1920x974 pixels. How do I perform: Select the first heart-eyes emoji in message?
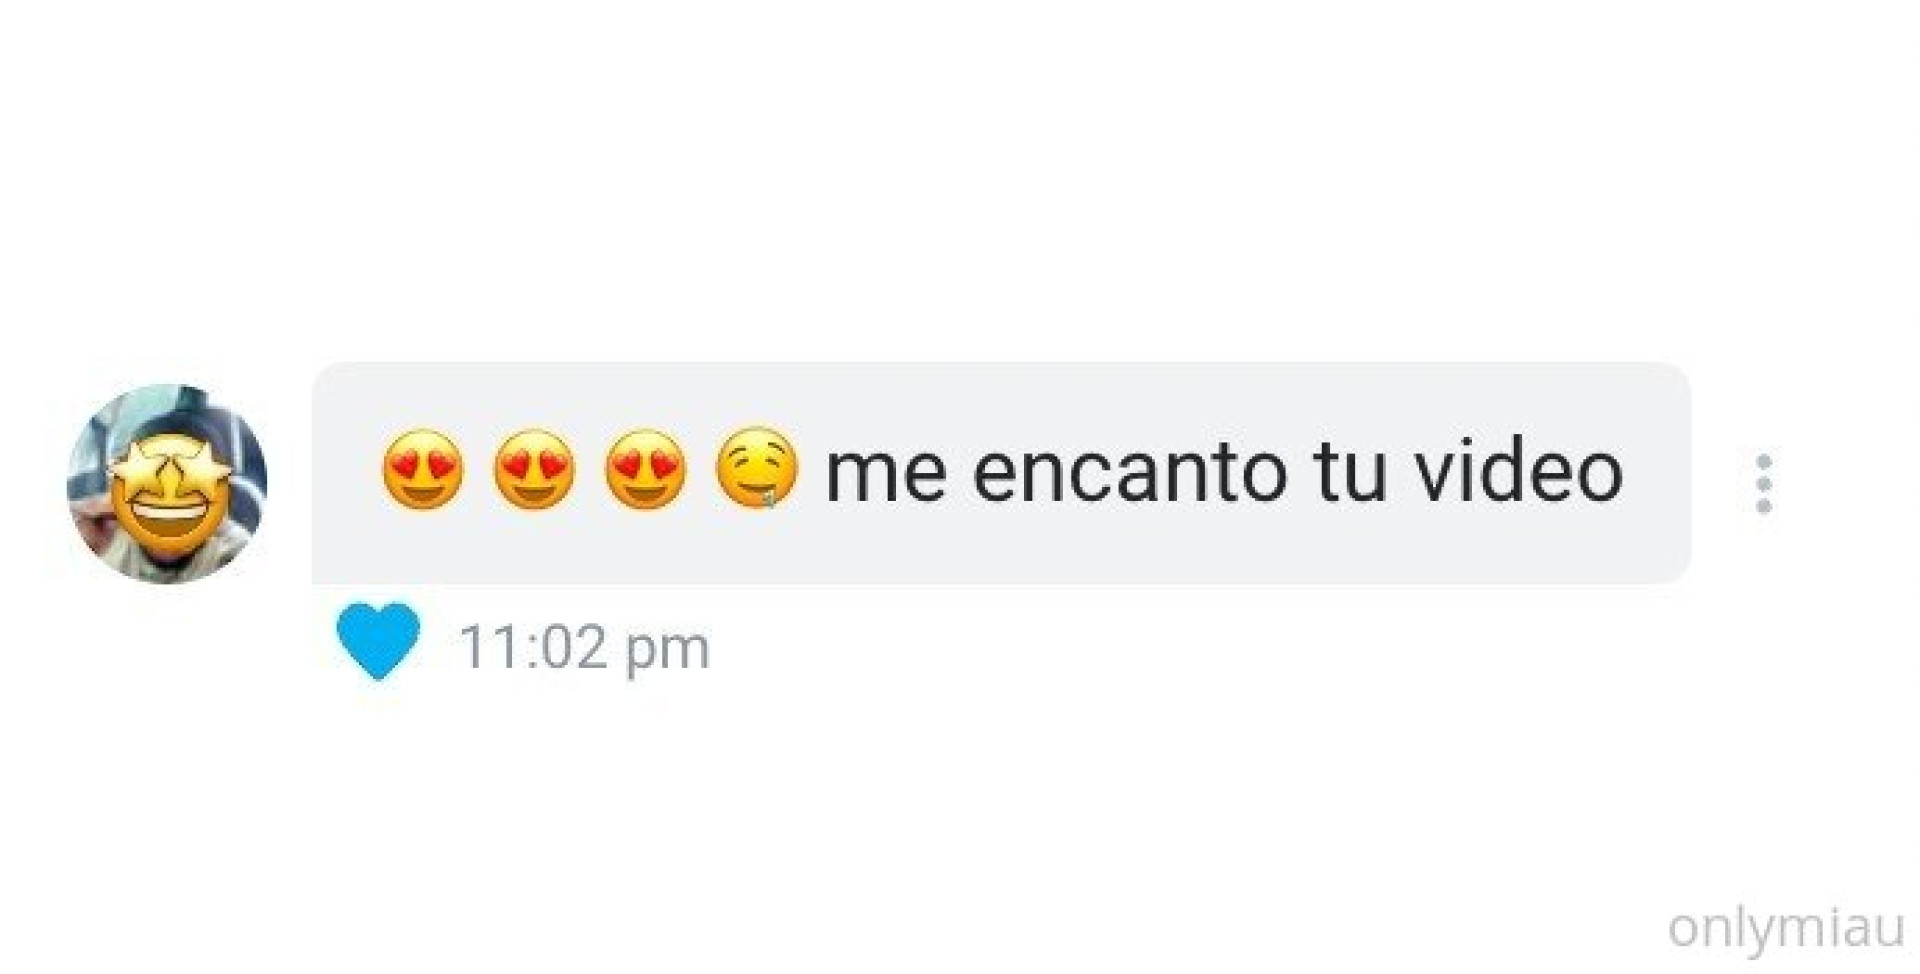423,470
